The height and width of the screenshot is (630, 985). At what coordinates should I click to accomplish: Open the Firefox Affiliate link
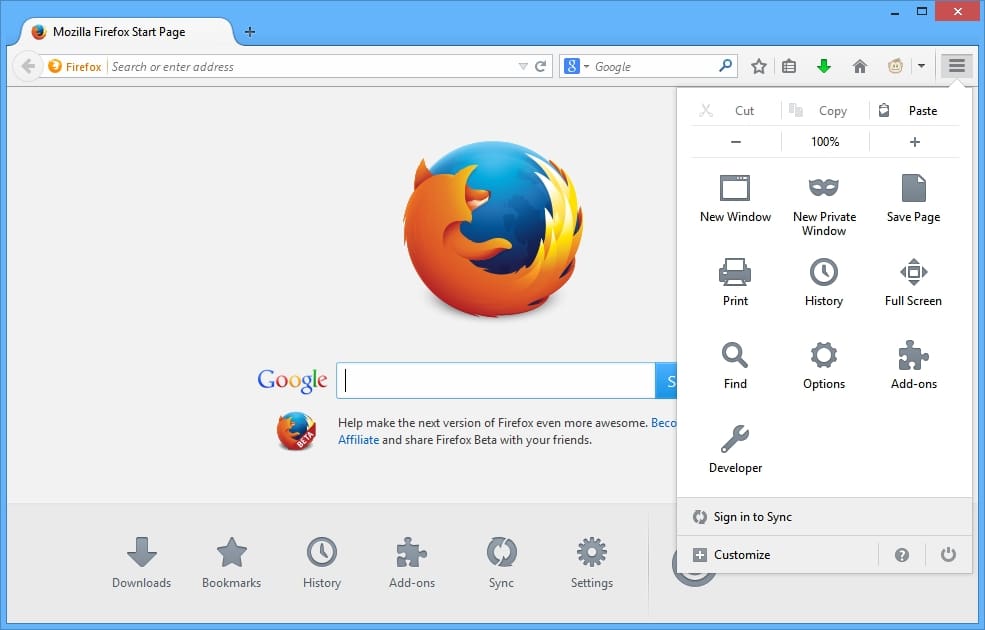point(358,439)
